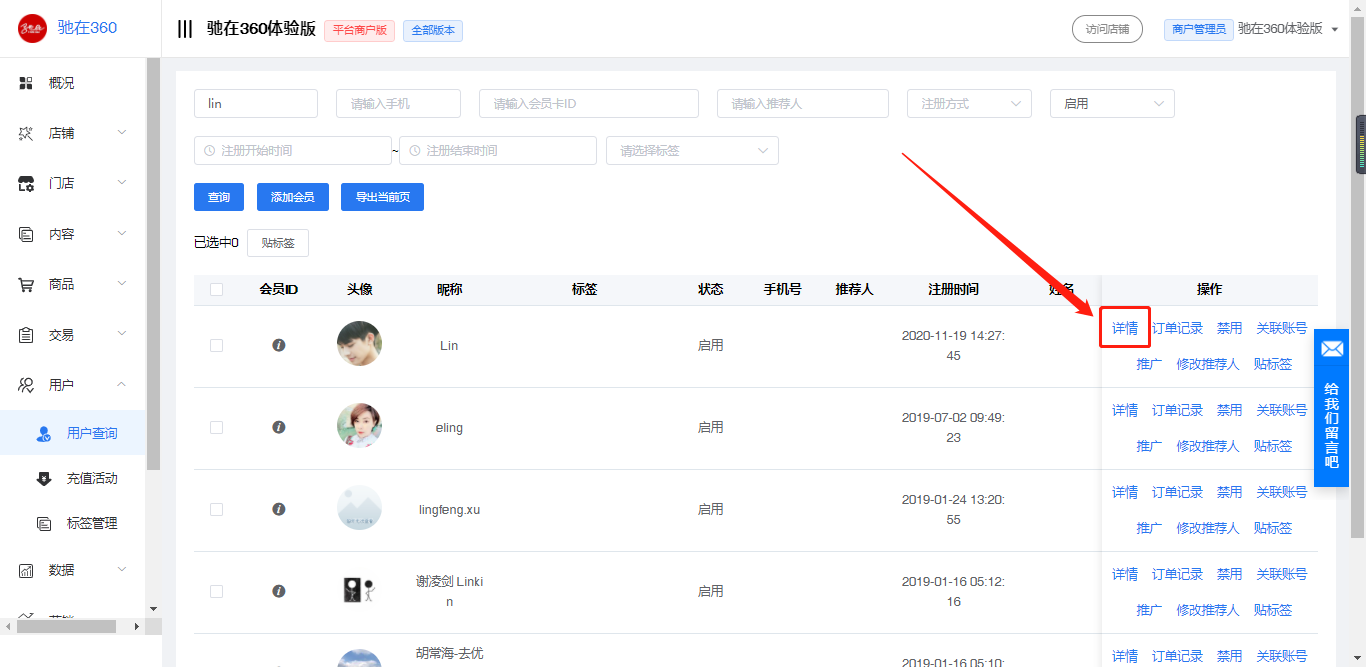Click the 贴标签 button beside 已选中0
The image size is (1366, 667).
pyautogui.click(x=278, y=243)
